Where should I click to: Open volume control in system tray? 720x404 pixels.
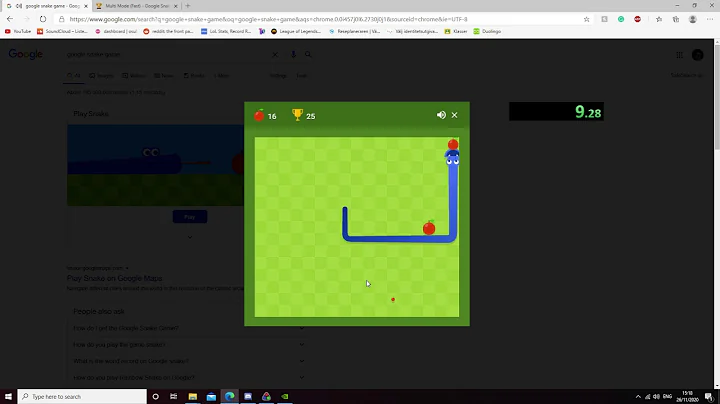point(657,397)
